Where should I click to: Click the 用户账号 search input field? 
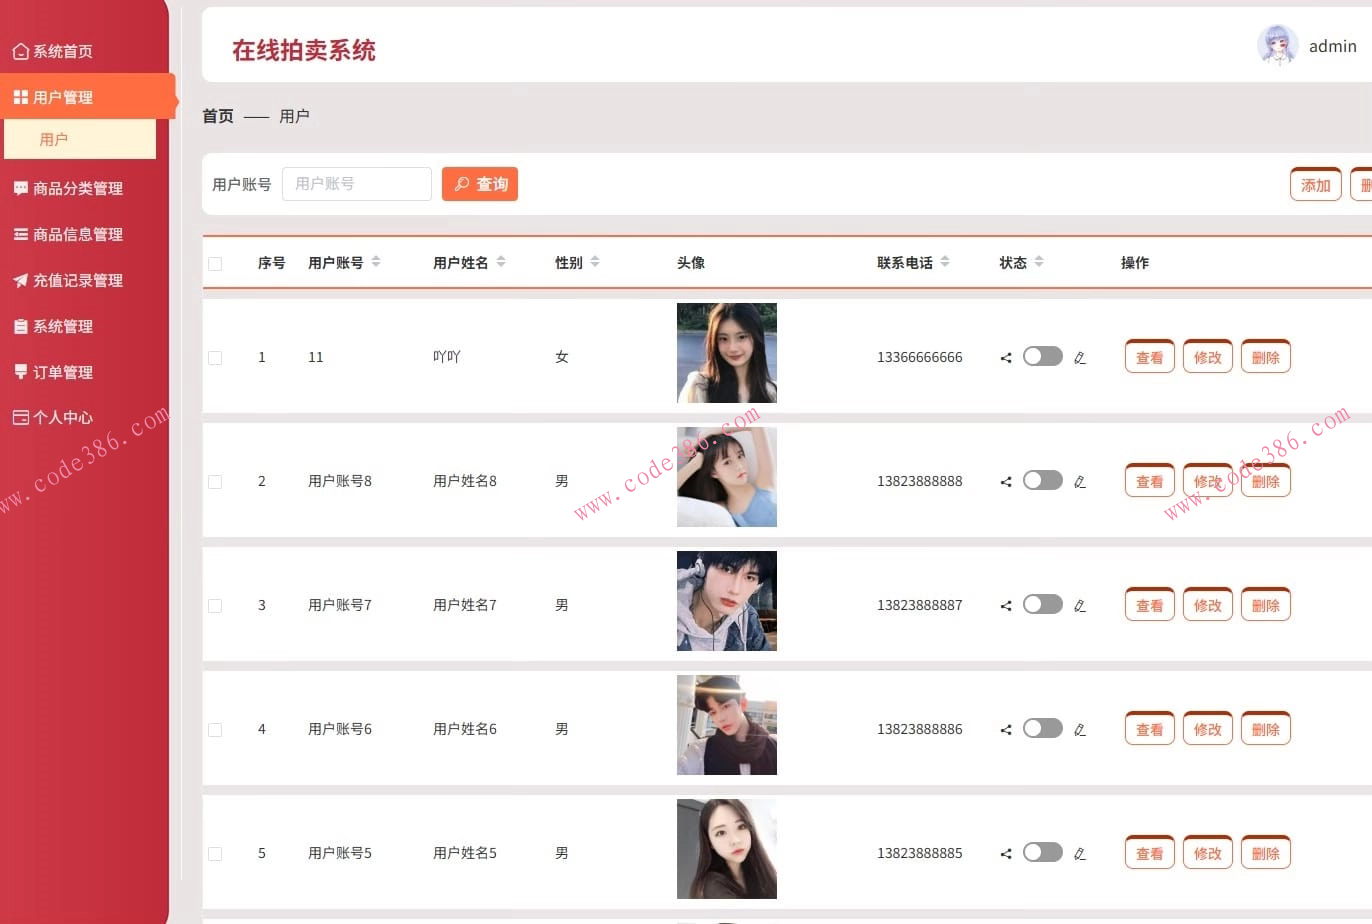pyautogui.click(x=356, y=183)
